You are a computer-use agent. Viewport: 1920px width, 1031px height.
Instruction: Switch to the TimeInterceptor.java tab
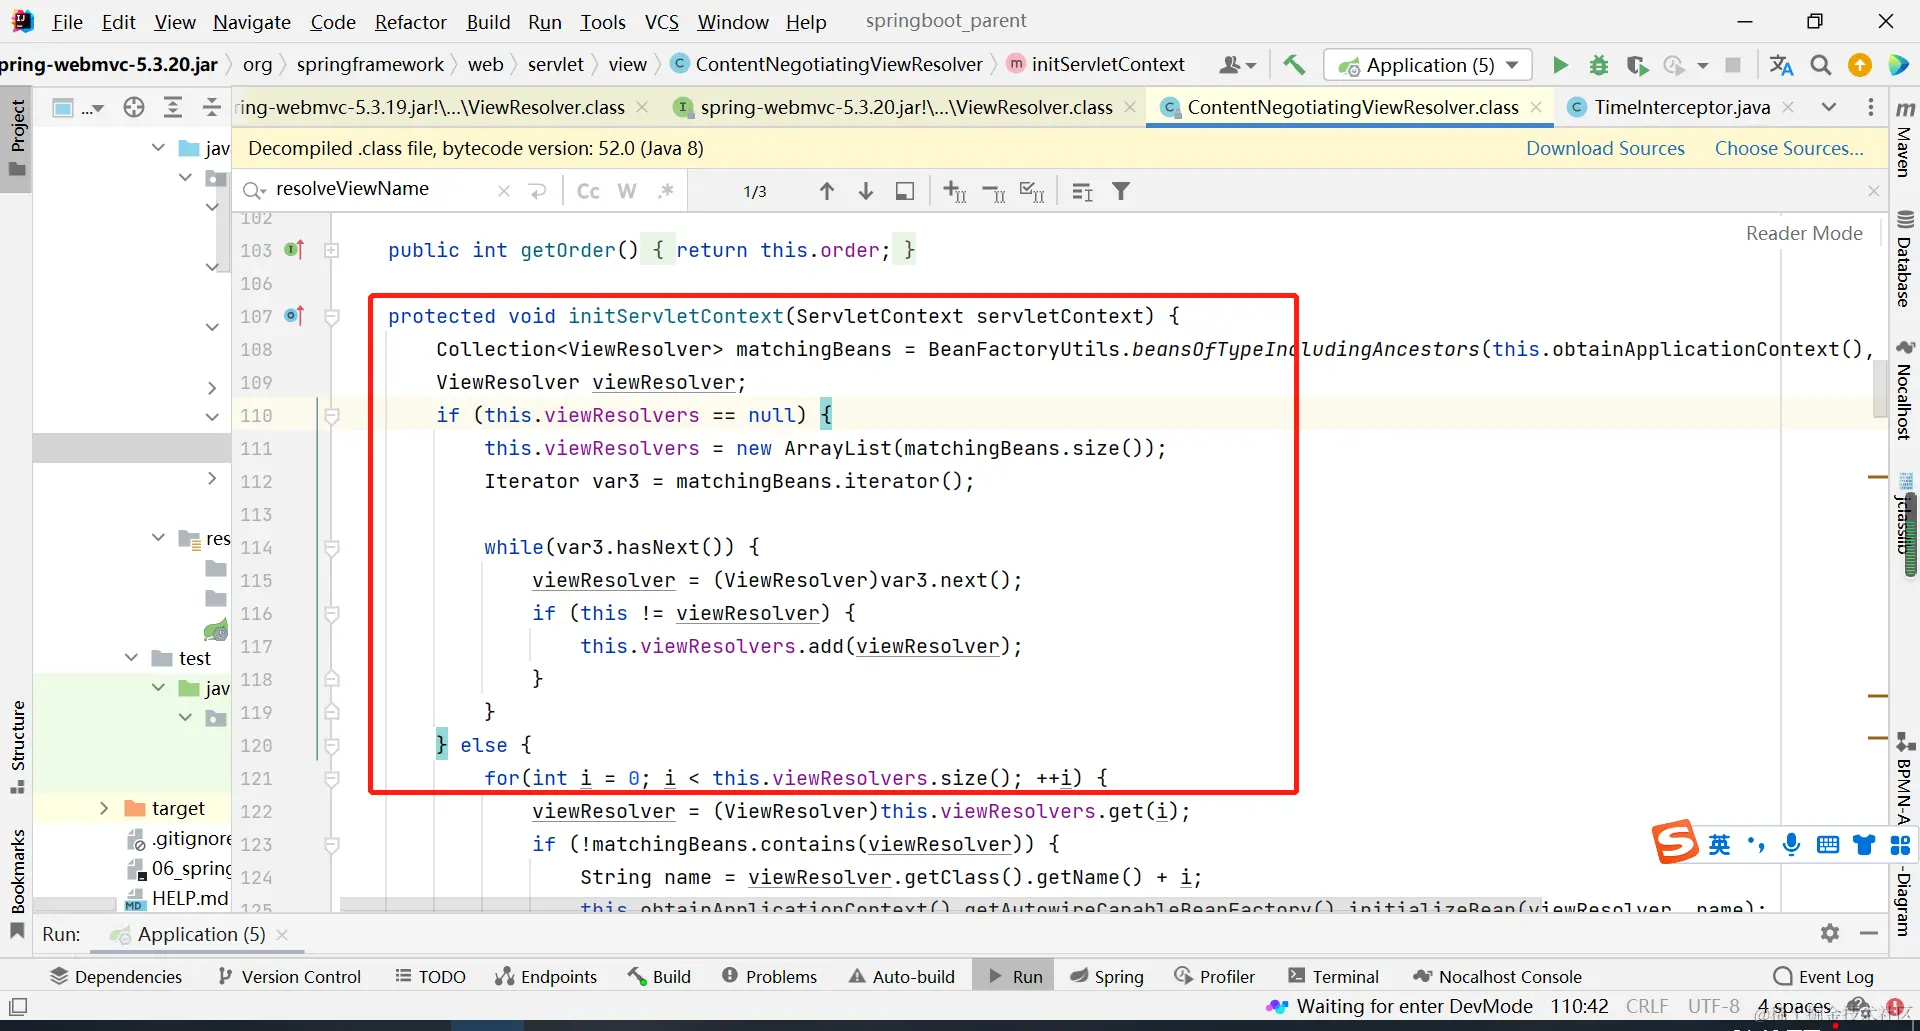1682,107
